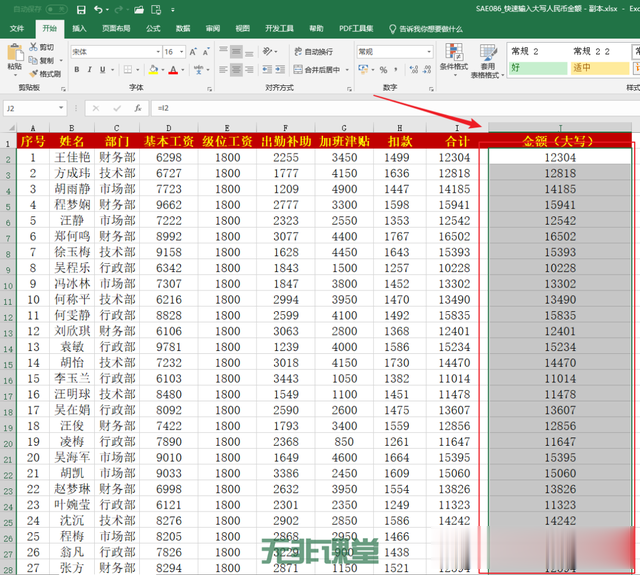Click the Increase Decimal icon

(414, 70)
